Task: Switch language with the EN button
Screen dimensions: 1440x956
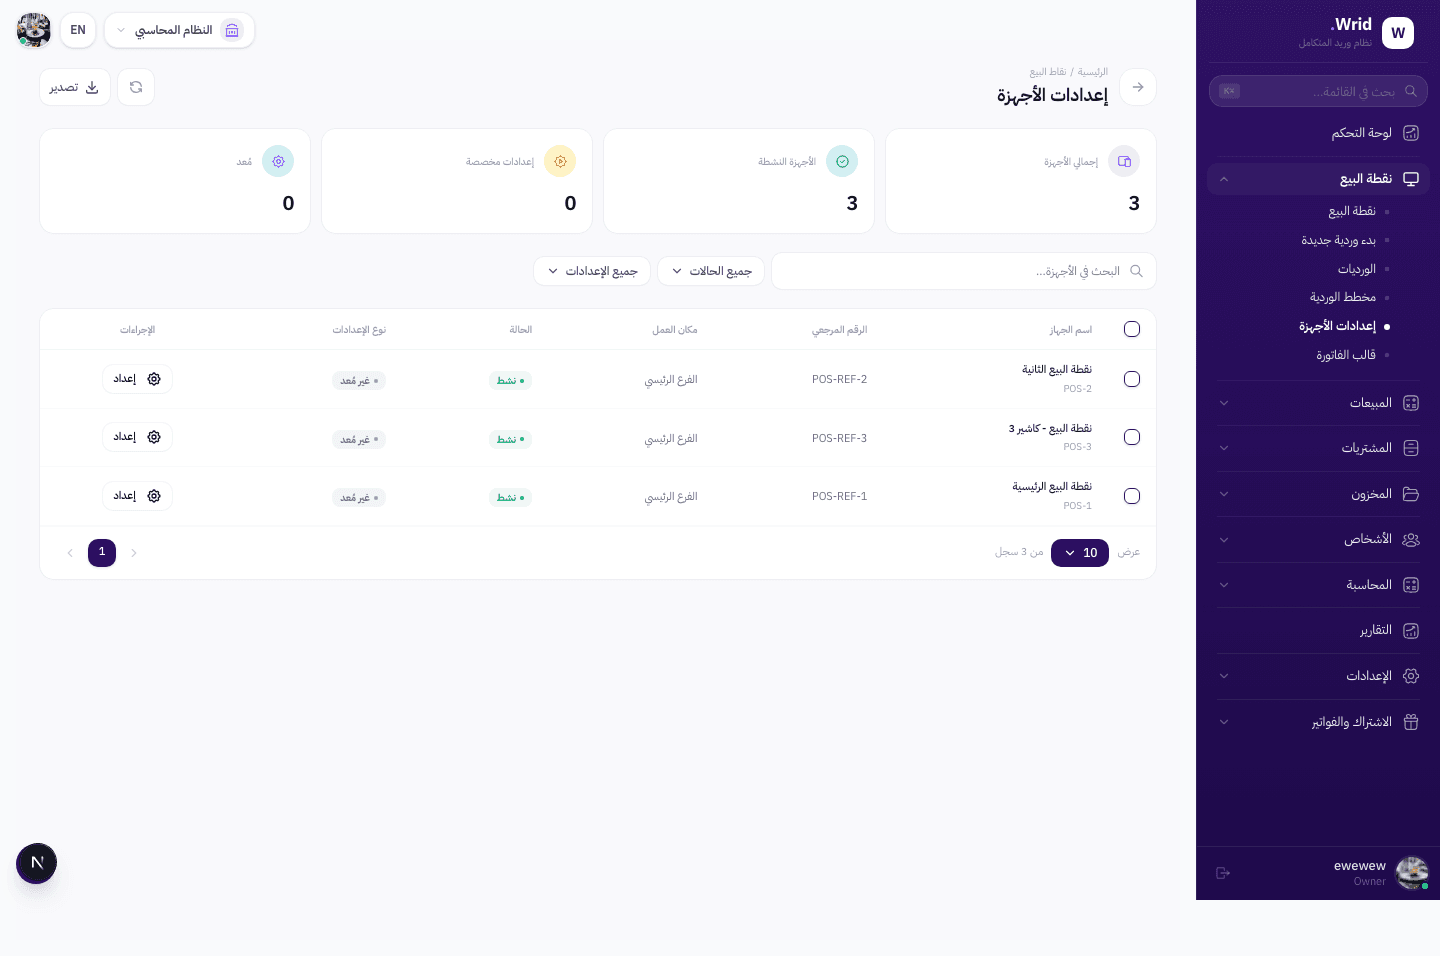Action: (x=78, y=30)
